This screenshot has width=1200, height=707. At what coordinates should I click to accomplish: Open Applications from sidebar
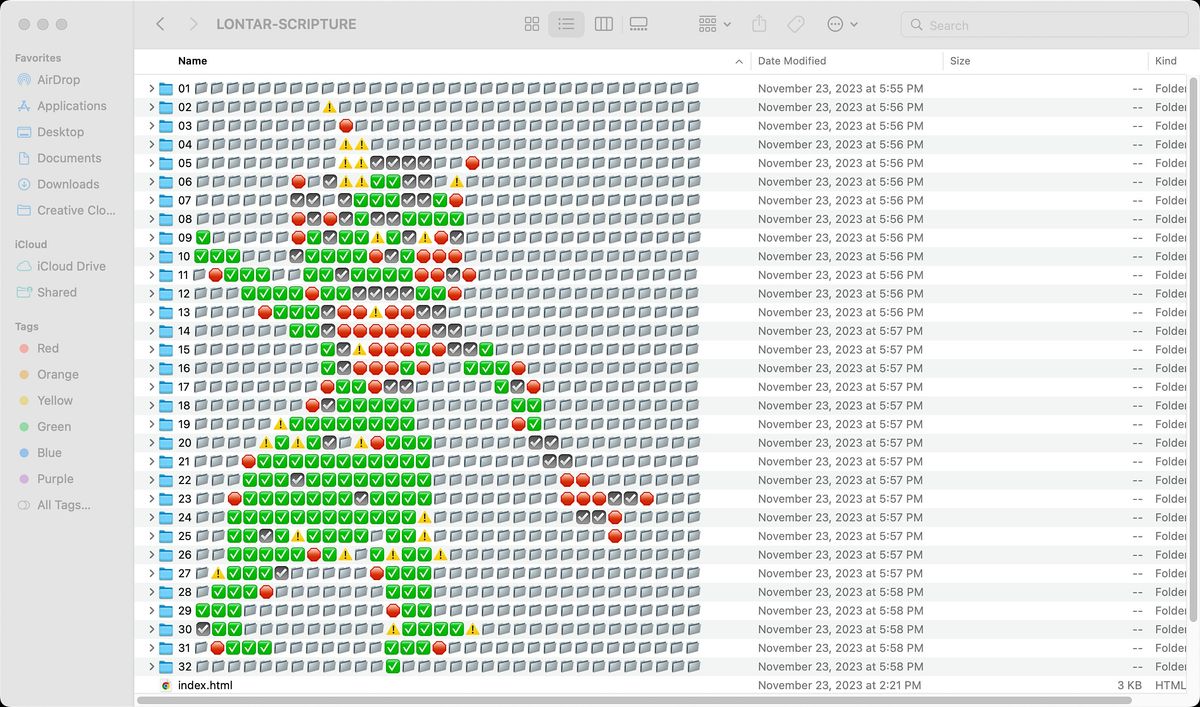click(x=71, y=106)
